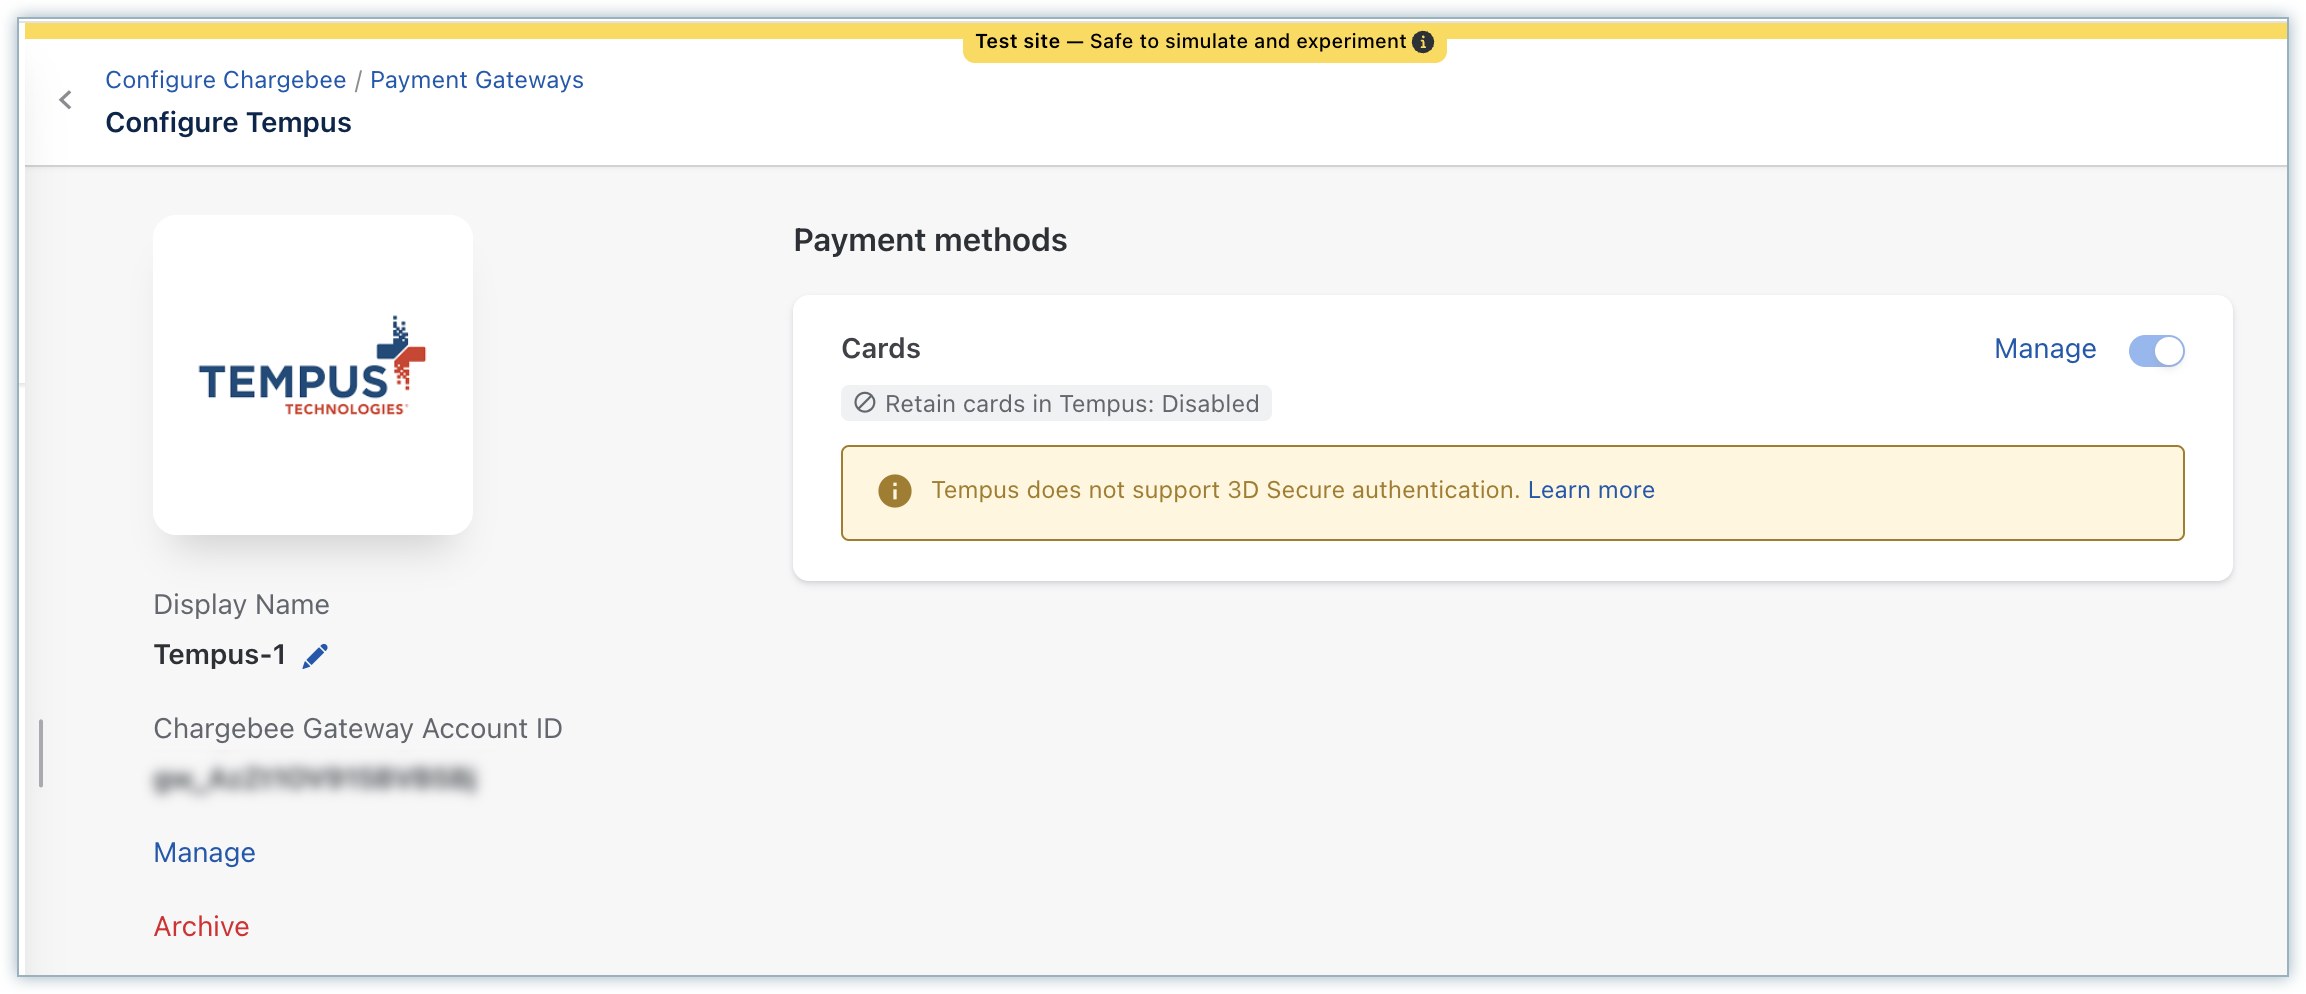Click the Test site banner label
Screen dimensions: 2306x994
(1190, 42)
